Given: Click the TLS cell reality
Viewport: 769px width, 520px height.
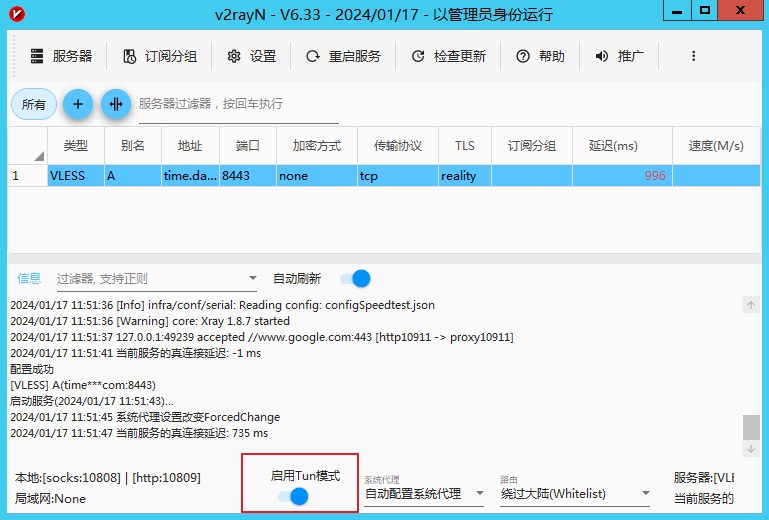Looking at the screenshot, I should 465,176.
